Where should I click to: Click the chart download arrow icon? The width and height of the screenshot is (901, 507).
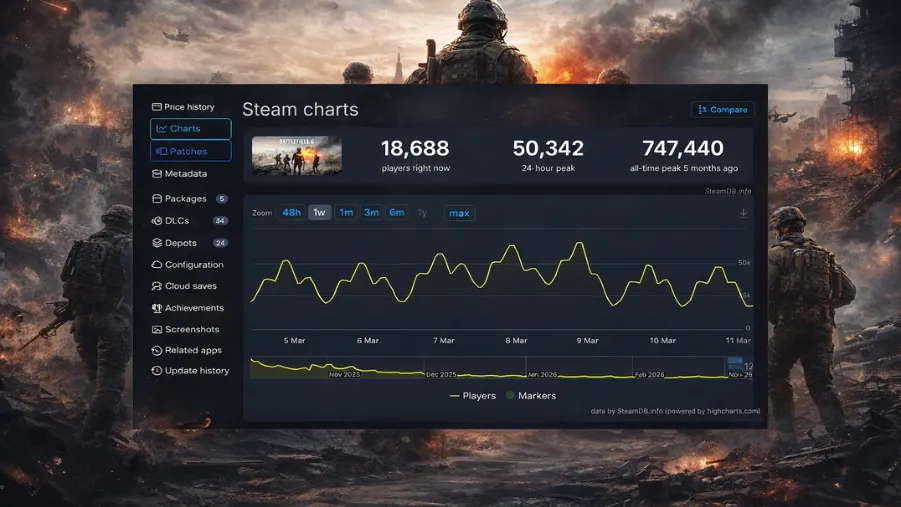(743, 213)
